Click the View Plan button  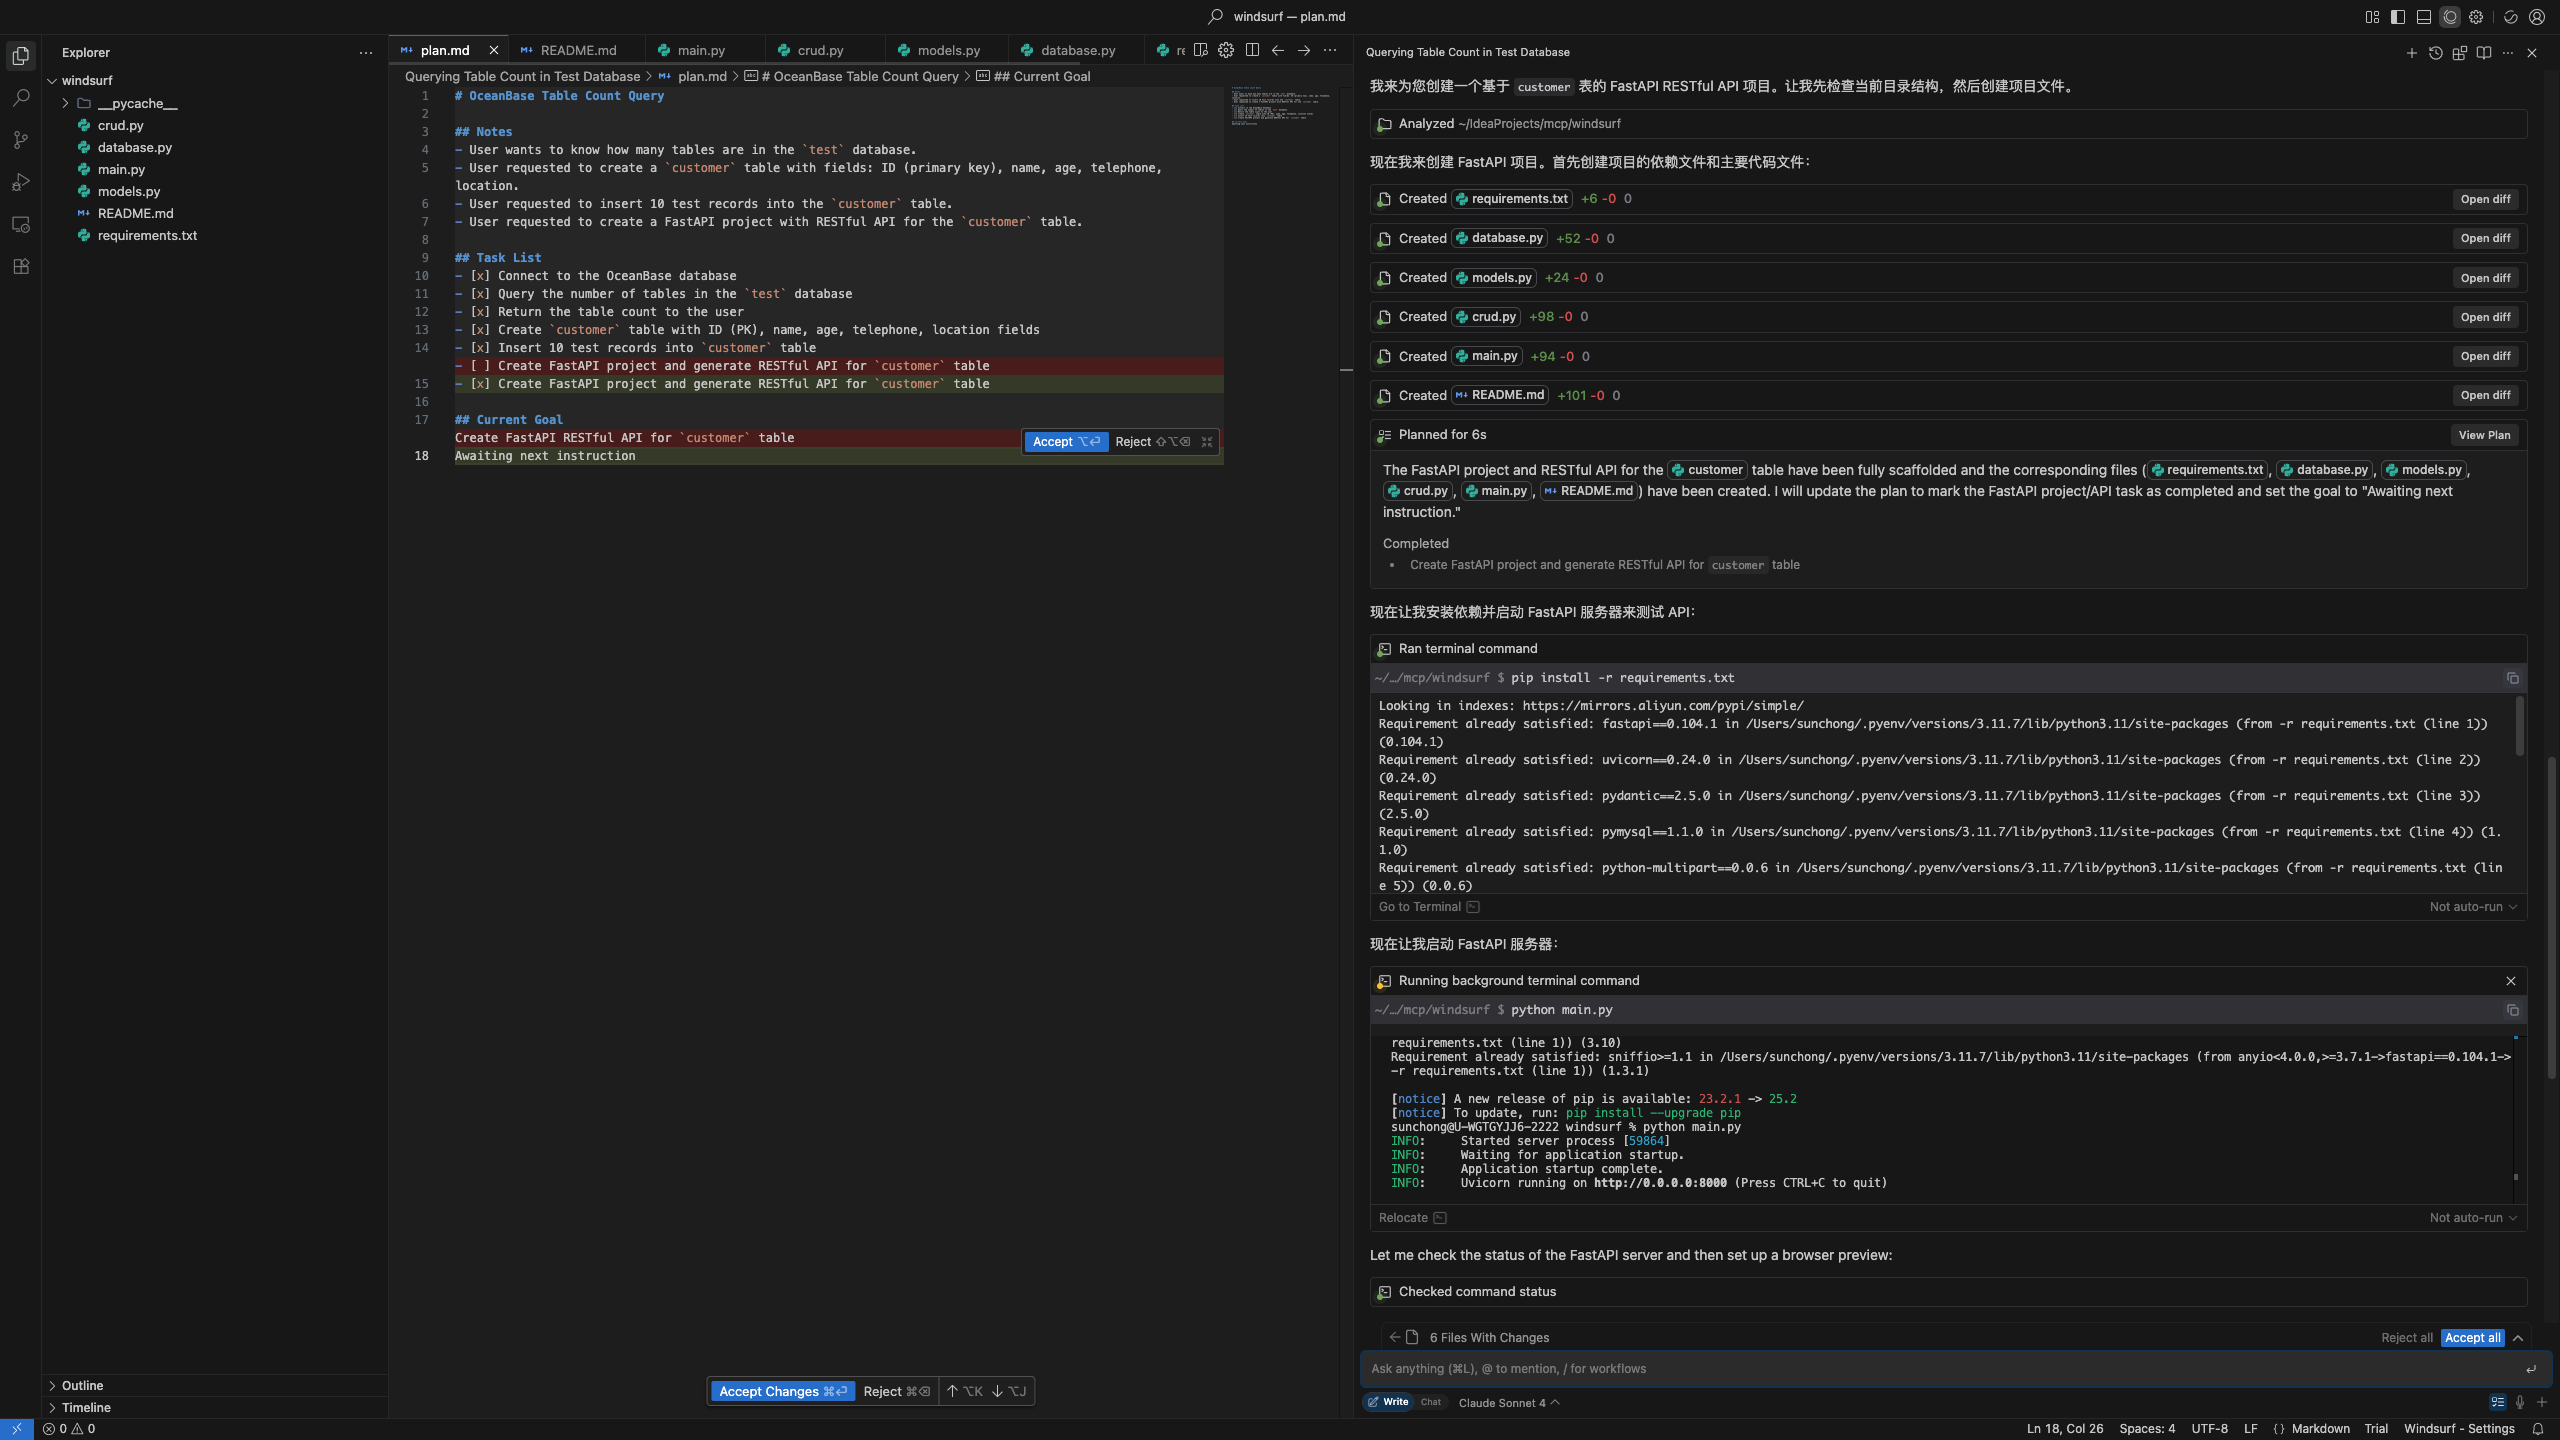click(2484, 435)
